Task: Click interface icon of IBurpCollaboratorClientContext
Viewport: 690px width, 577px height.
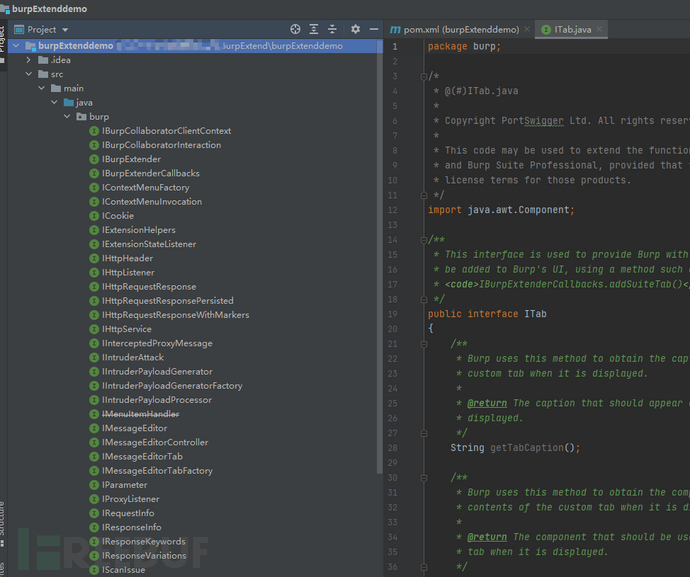Action: click(94, 131)
